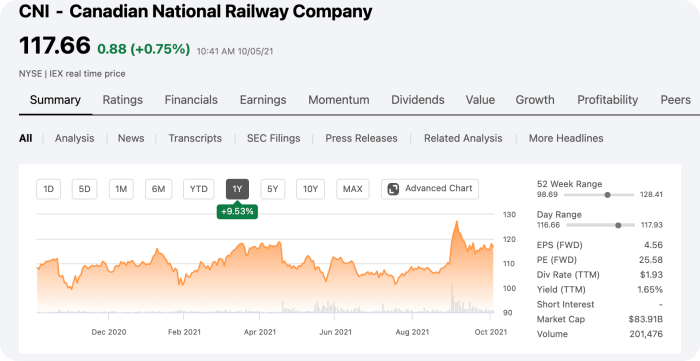Image resolution: width=700 pixels, height=361 pixels.
Task: Go to the Profitability tab
Action: 608,100
